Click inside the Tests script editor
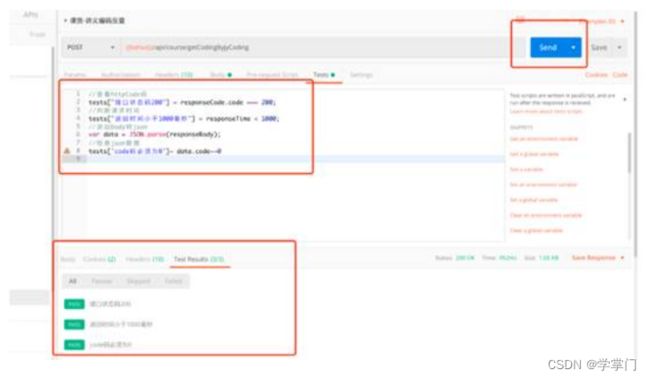Screen dimensions: 650x379 point(283,166)
